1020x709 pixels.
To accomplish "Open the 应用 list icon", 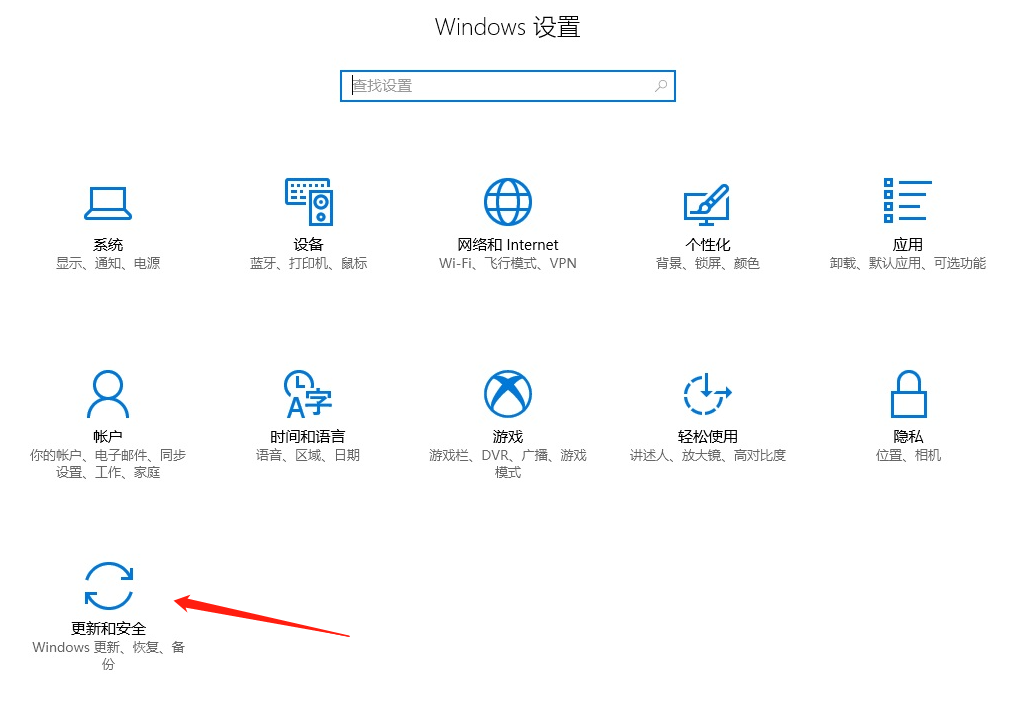I will pyautogui.click(x=907, y=201).
